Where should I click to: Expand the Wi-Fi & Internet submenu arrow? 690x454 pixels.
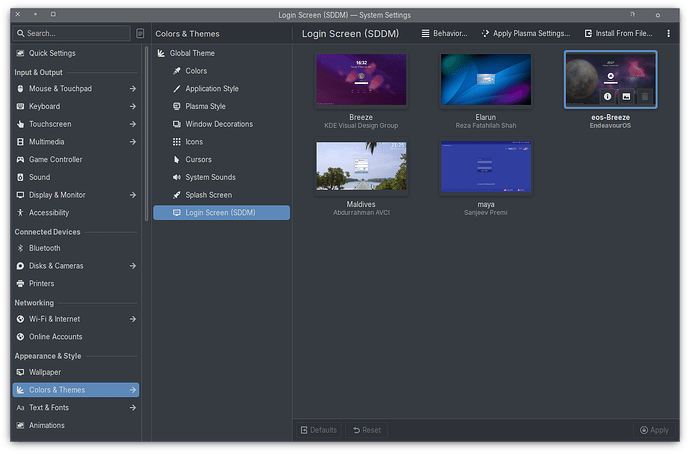(x=133, y=319)
